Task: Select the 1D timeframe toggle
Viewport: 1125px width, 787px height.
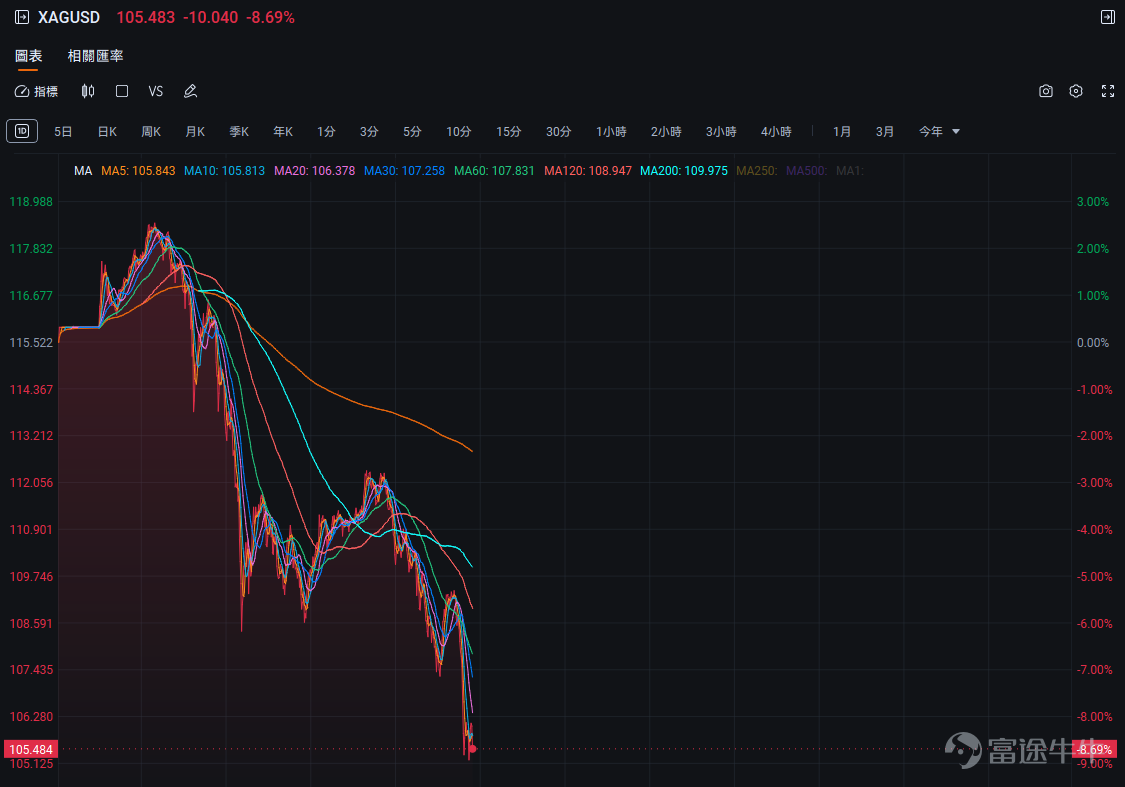Action: (22, 131)
